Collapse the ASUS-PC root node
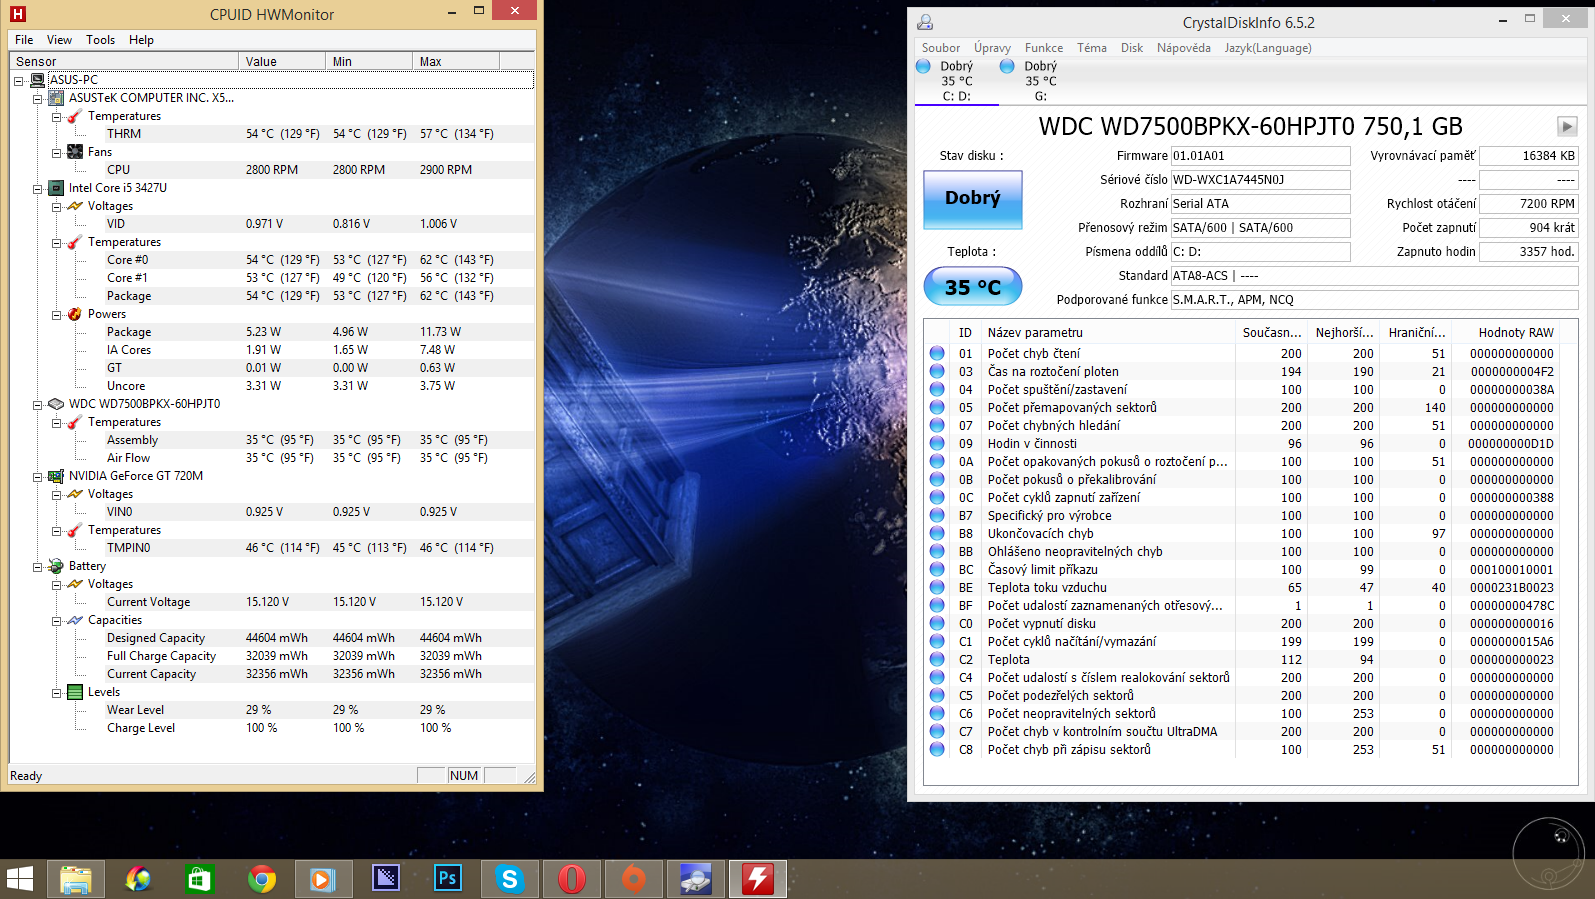 19,80
